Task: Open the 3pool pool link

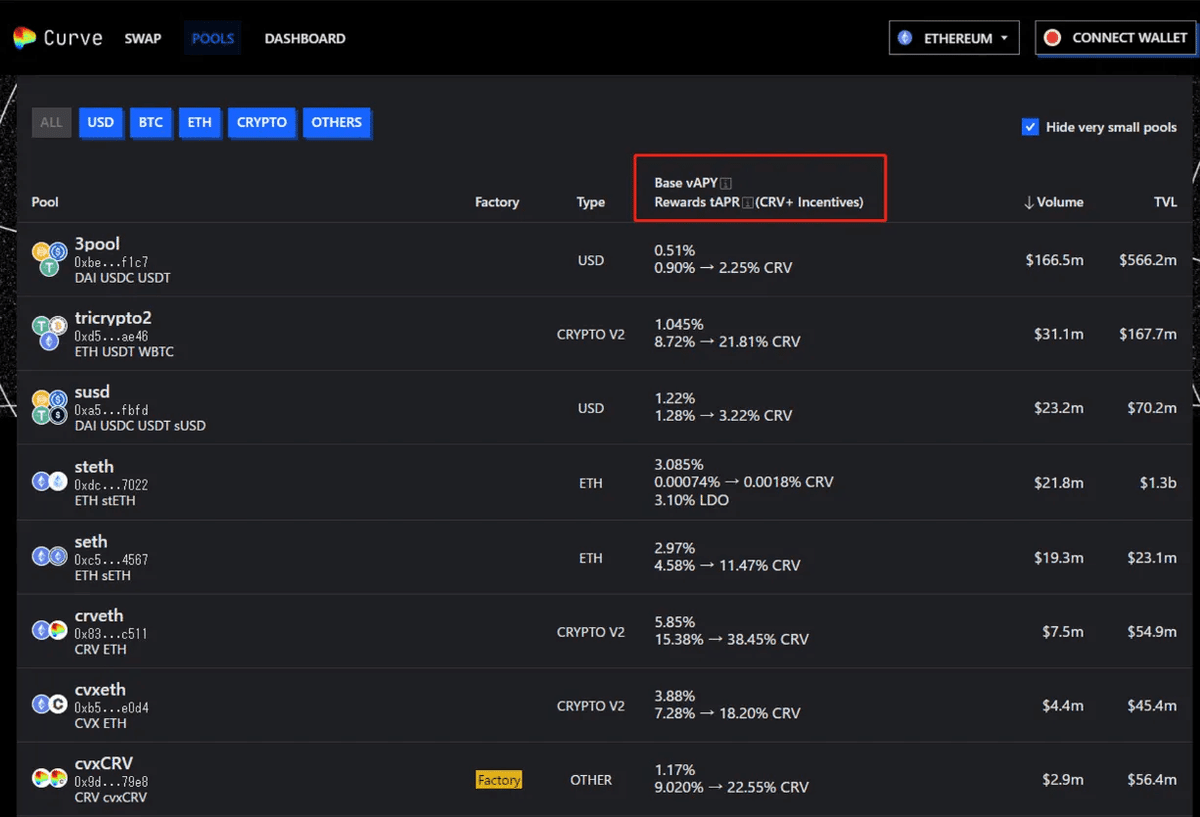Action: [x=97, y=244]
